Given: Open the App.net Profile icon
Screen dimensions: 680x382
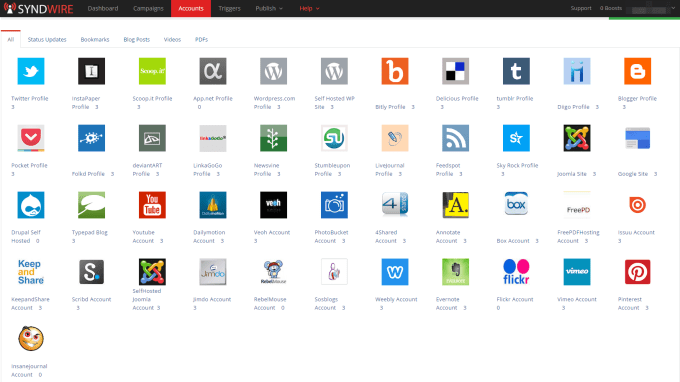Looking at the screenshot, I should point(213,71).
